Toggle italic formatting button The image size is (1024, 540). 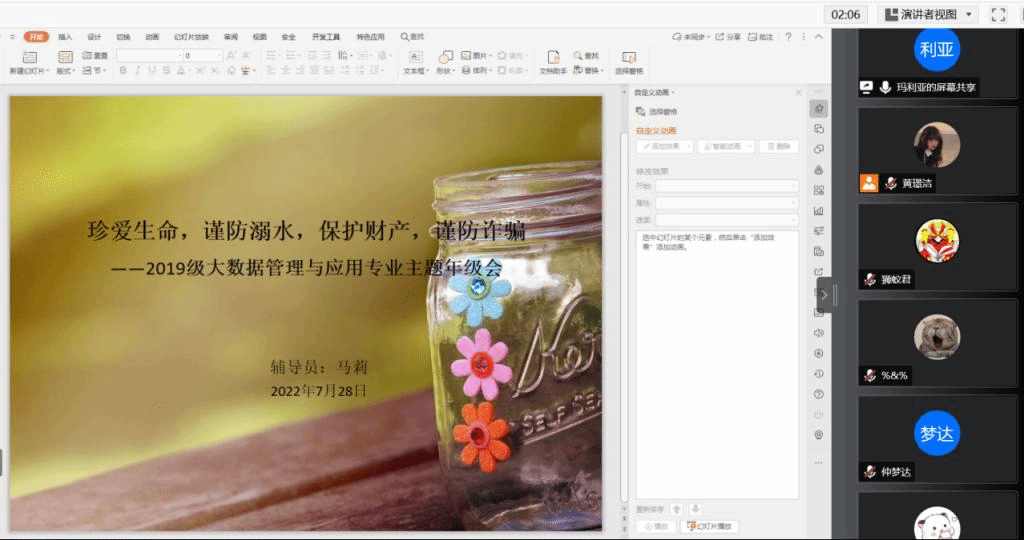137,71
